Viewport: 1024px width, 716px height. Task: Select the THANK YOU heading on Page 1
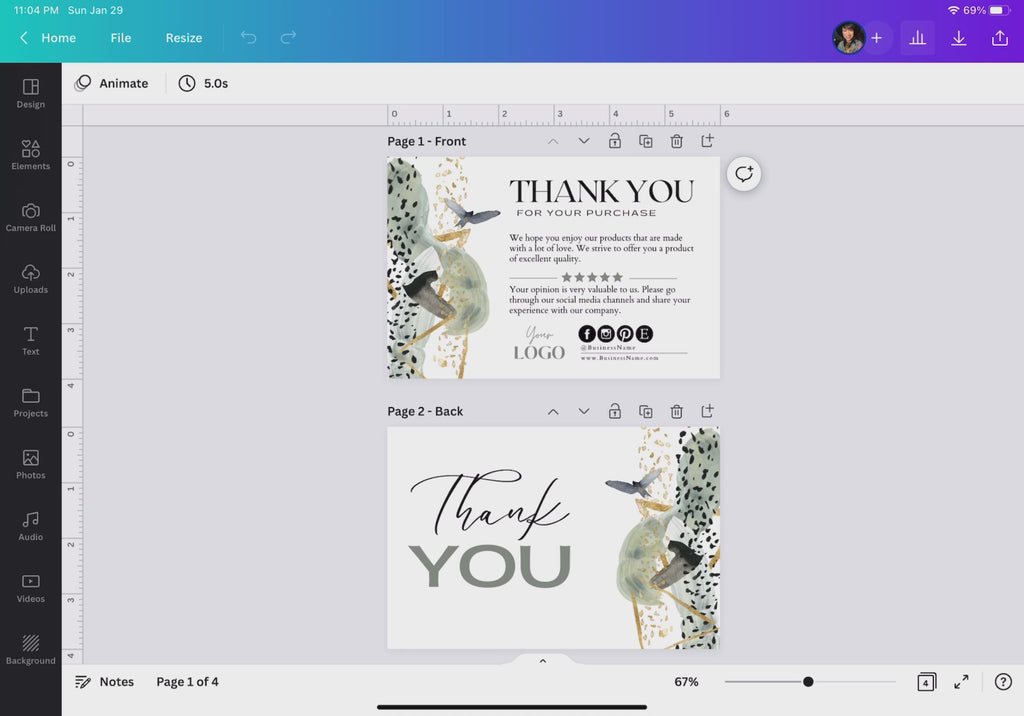(601, 192)
